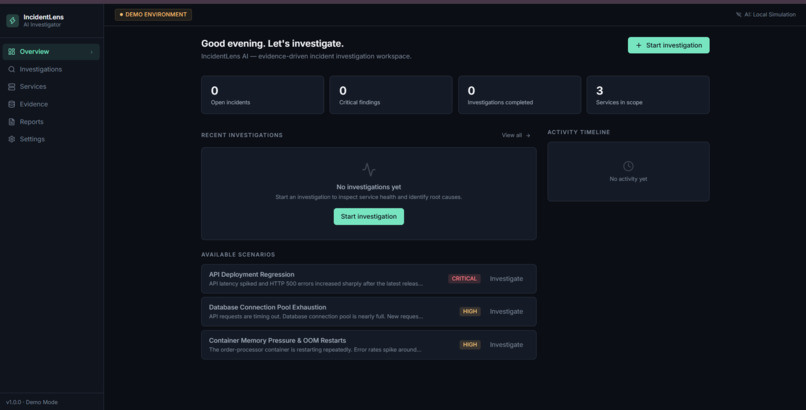Click the arrow icon next to View all
Viewport: 806px width, 410px height.
pos(528,136)
